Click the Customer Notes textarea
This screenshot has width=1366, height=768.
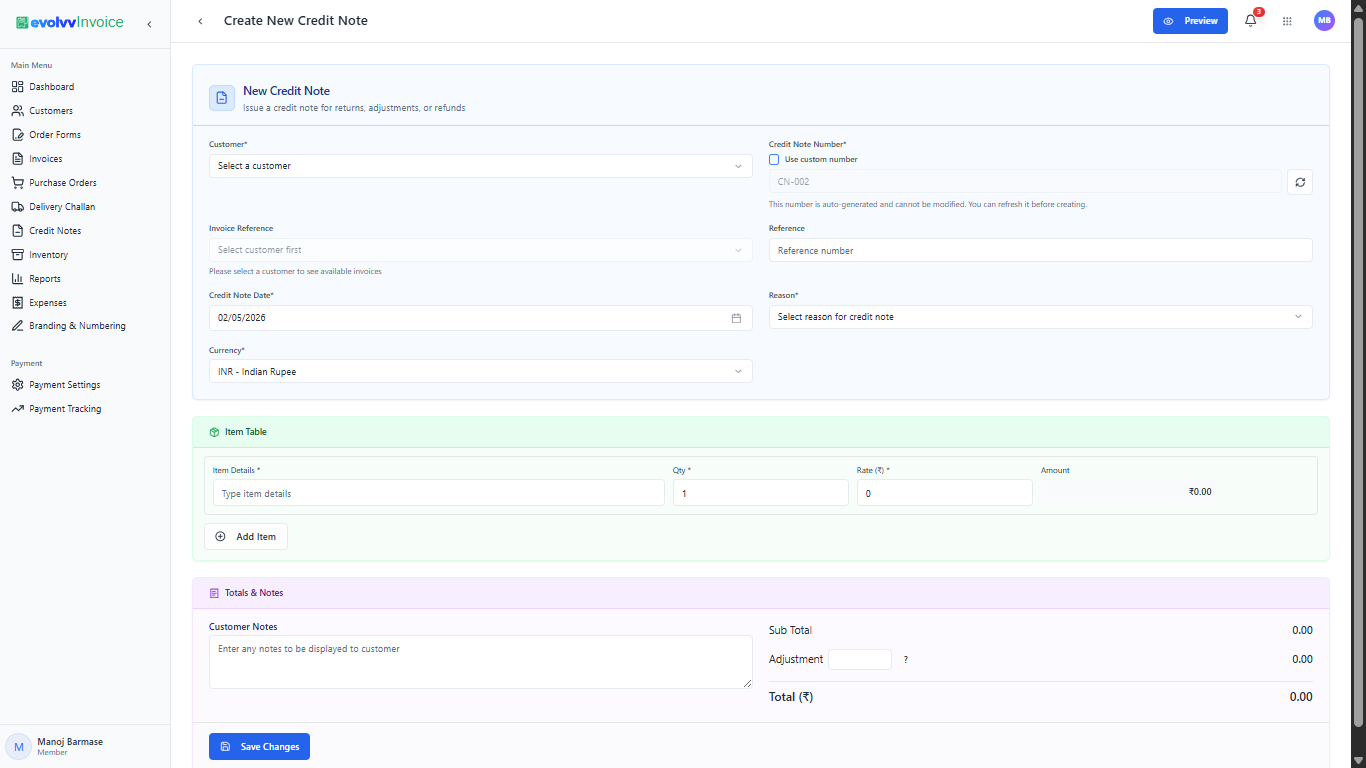[x=480, y=662]
